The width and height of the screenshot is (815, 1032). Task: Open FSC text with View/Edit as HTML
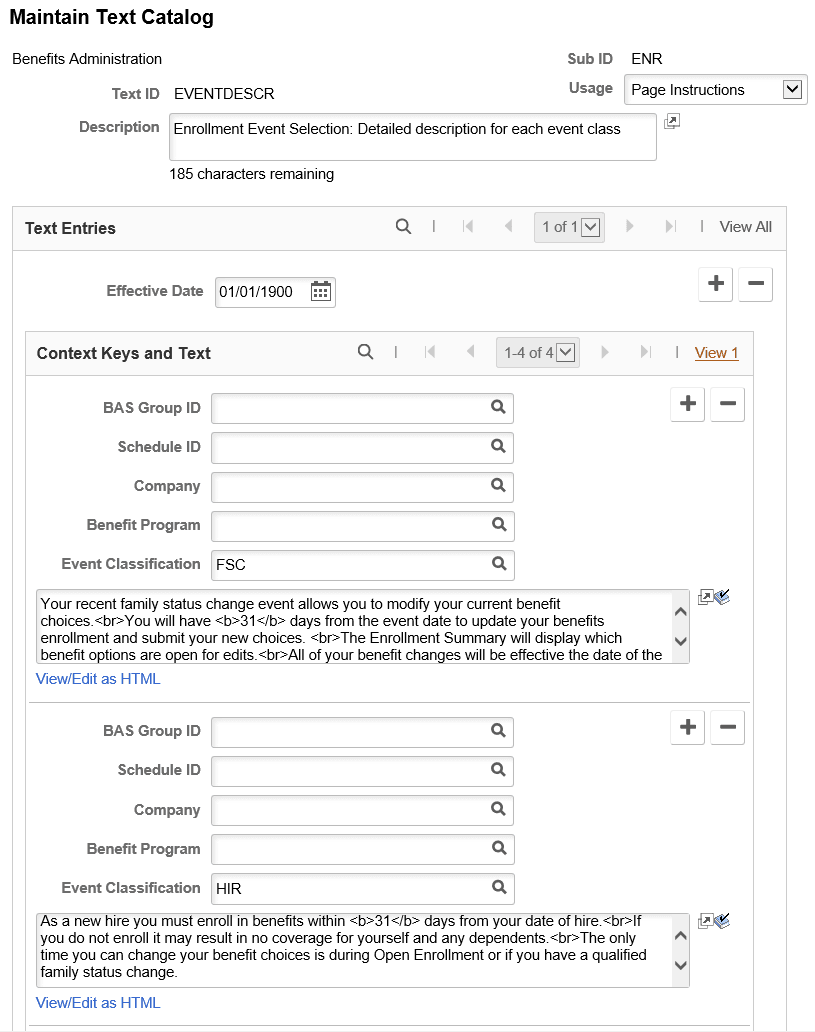[97, 678]
